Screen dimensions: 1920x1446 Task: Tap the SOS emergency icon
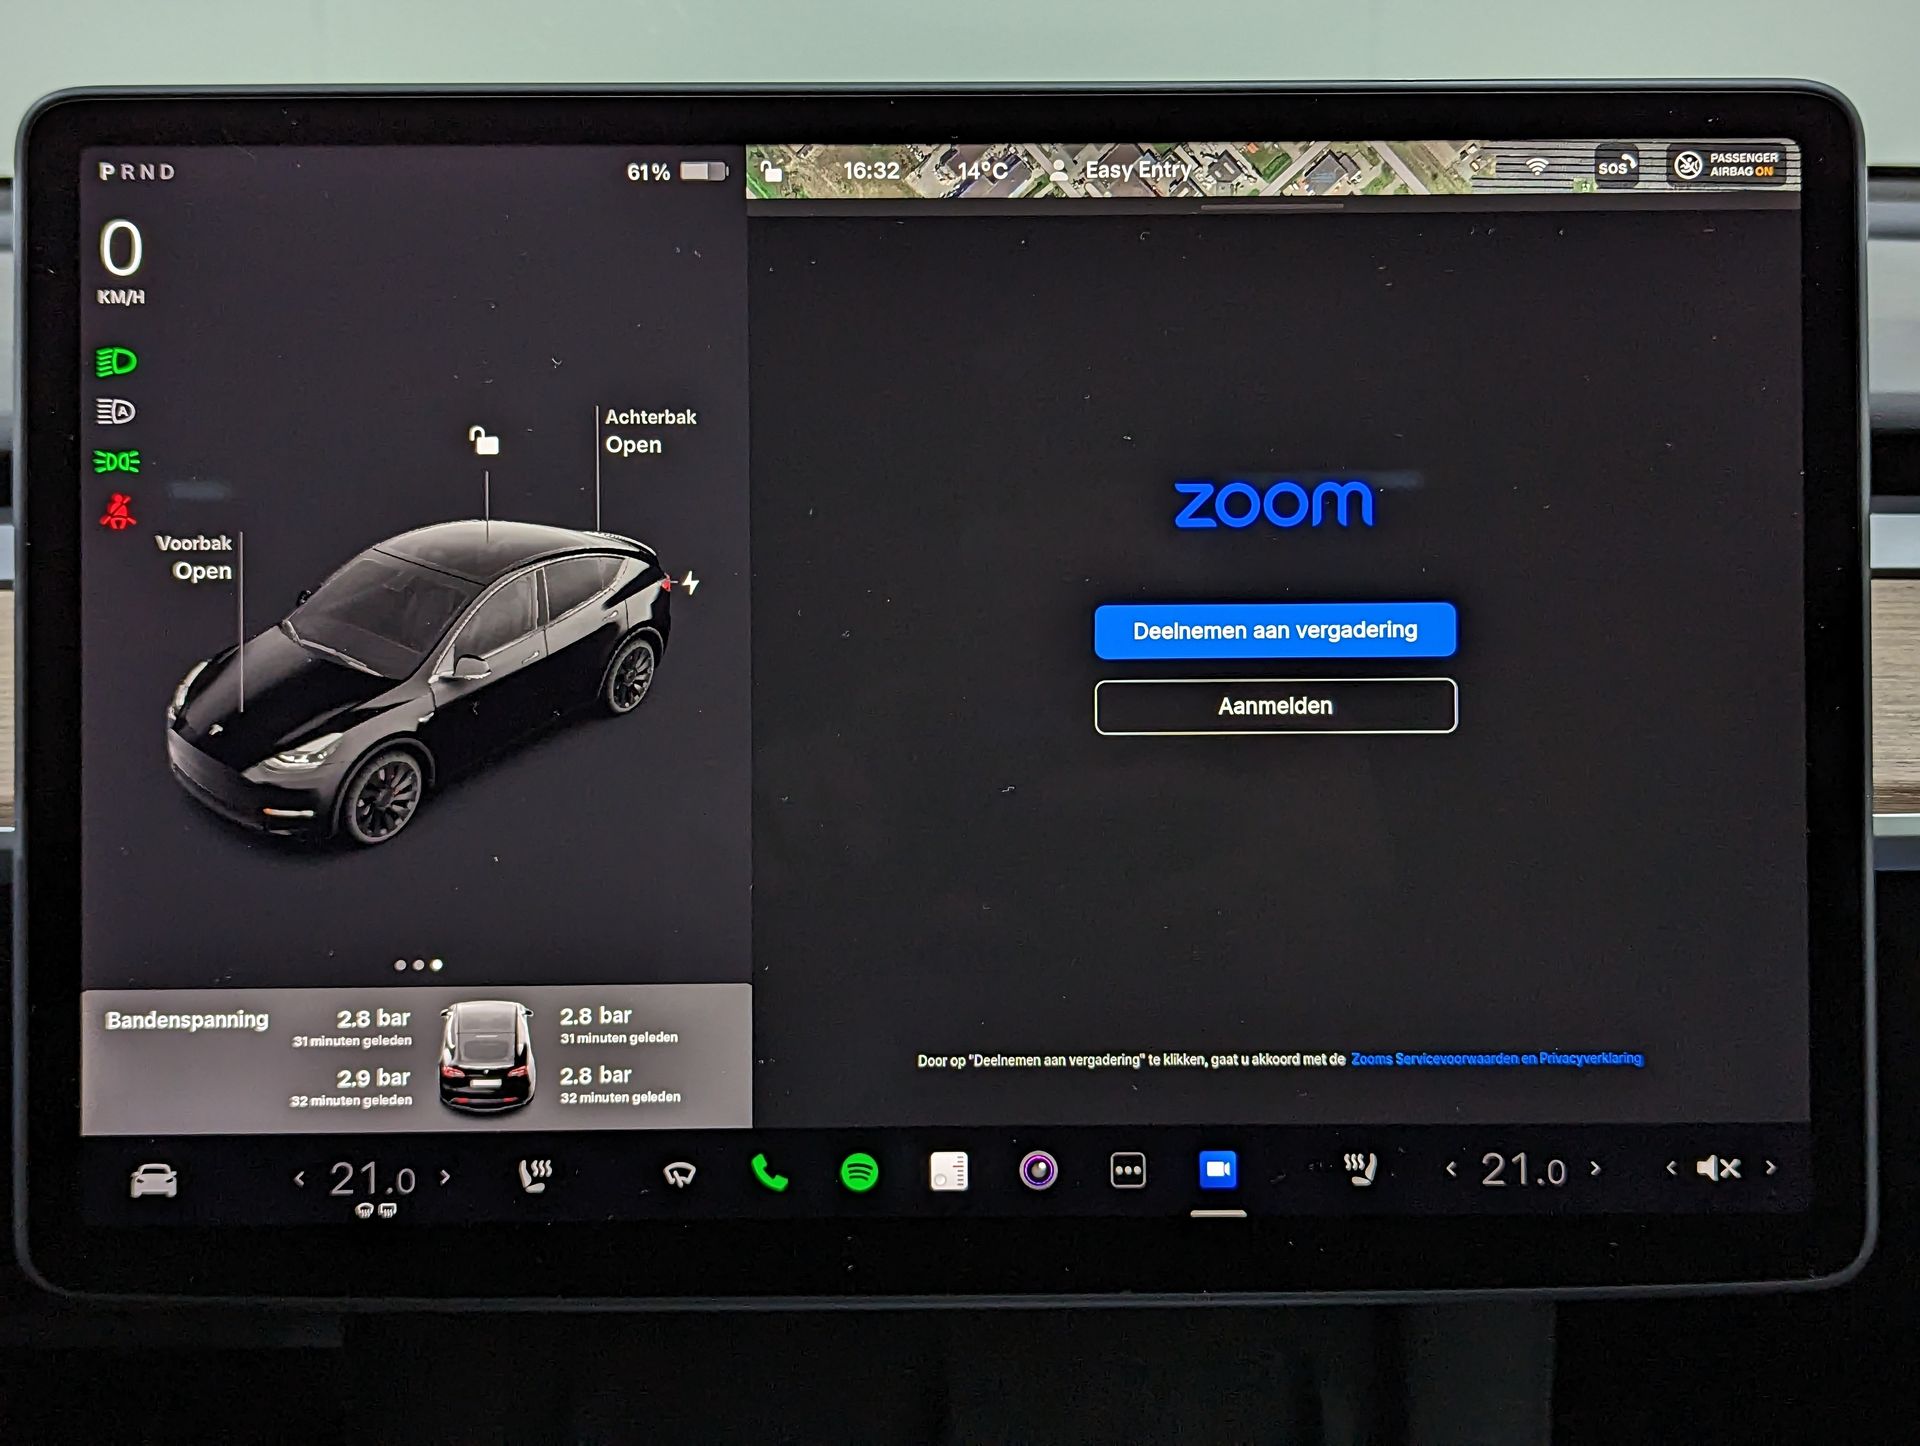1615,166
